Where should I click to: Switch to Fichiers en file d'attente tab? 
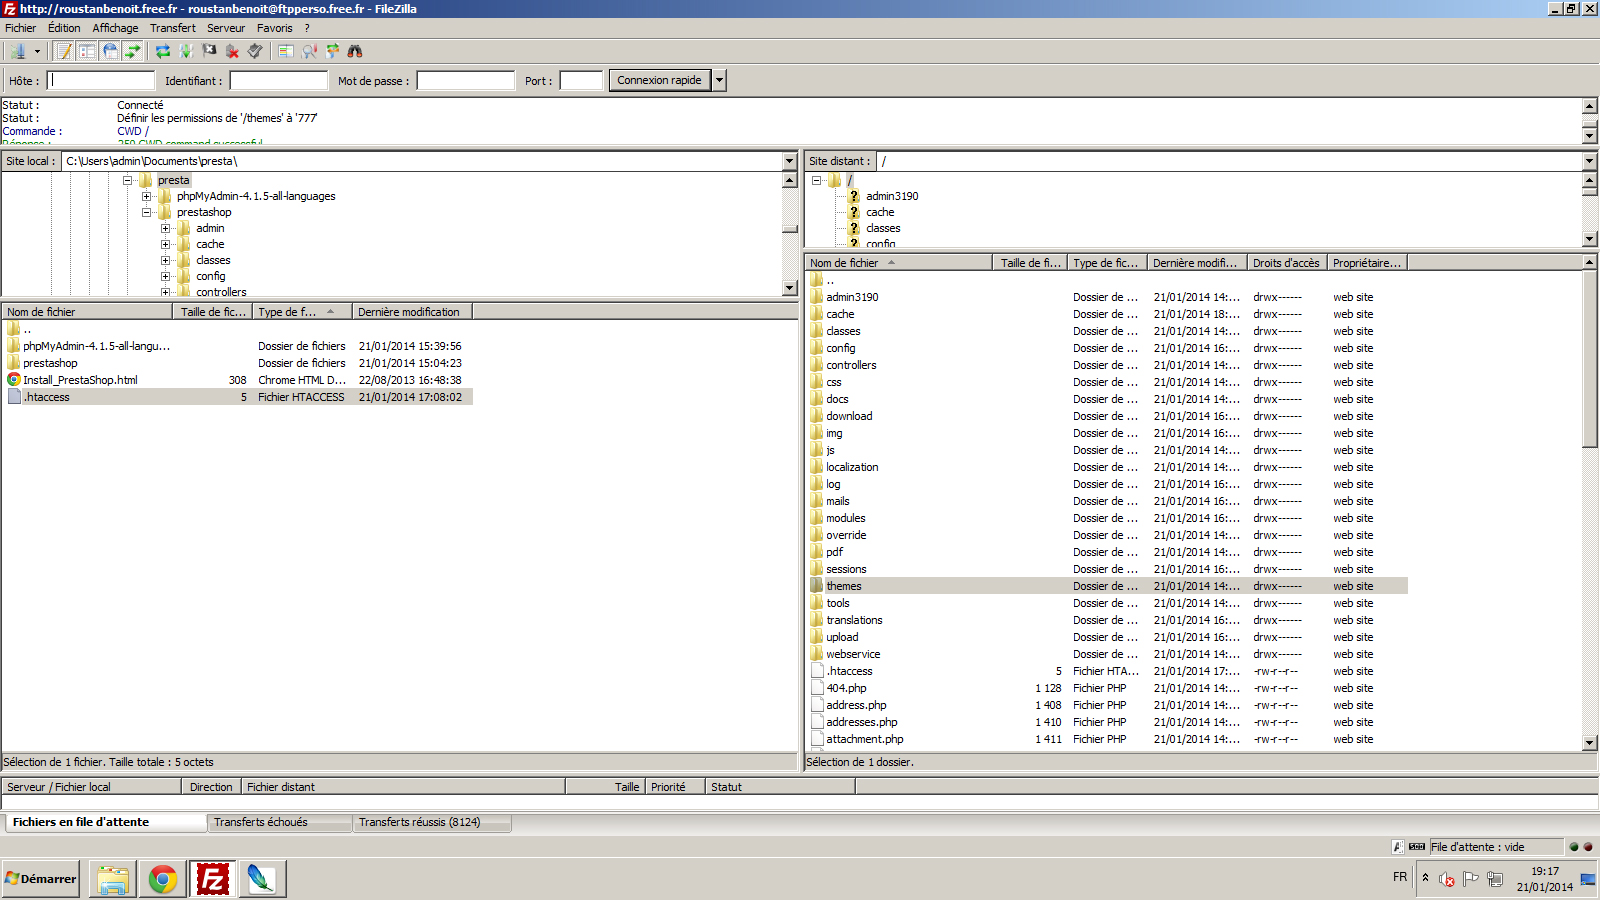[x=105, y=822]
